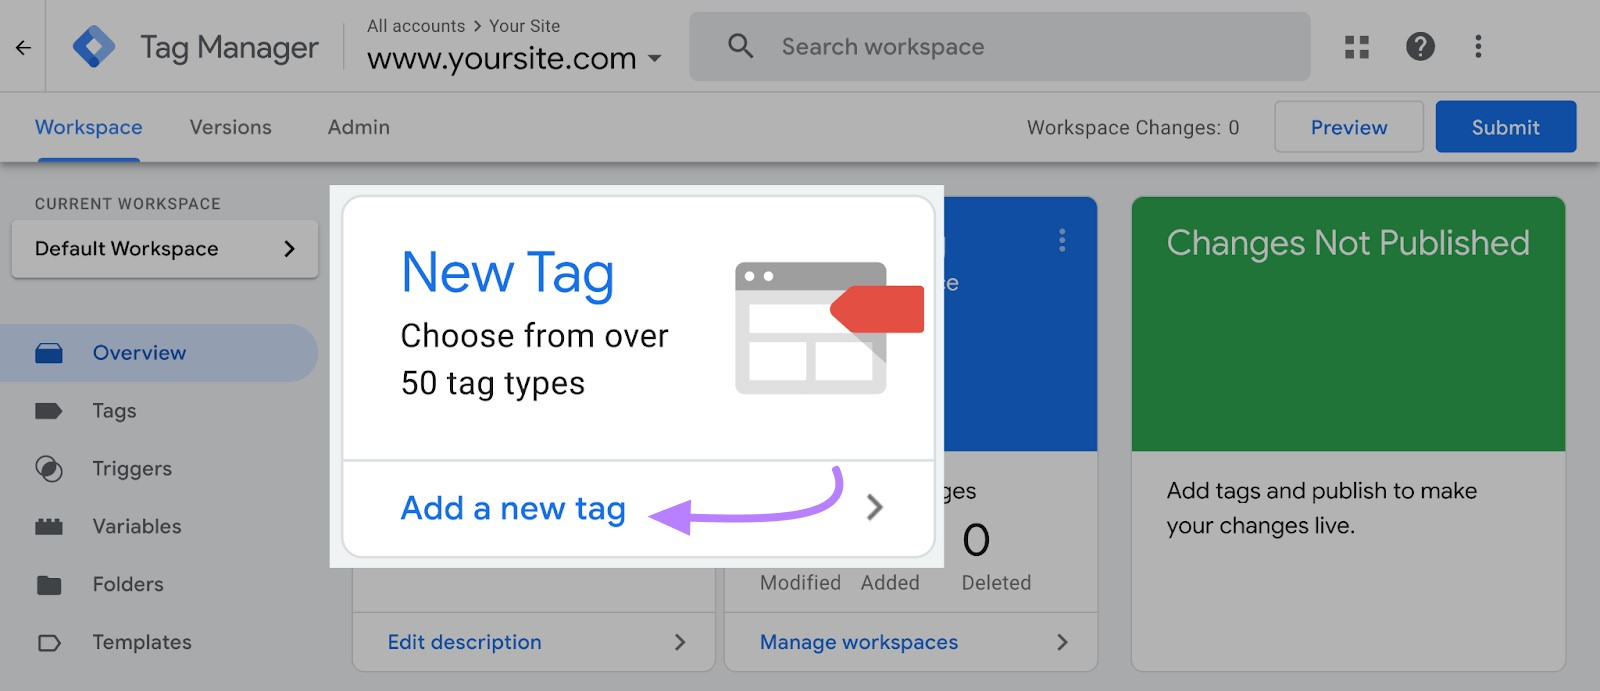Click the blue Submit button

coord(1506,127)
